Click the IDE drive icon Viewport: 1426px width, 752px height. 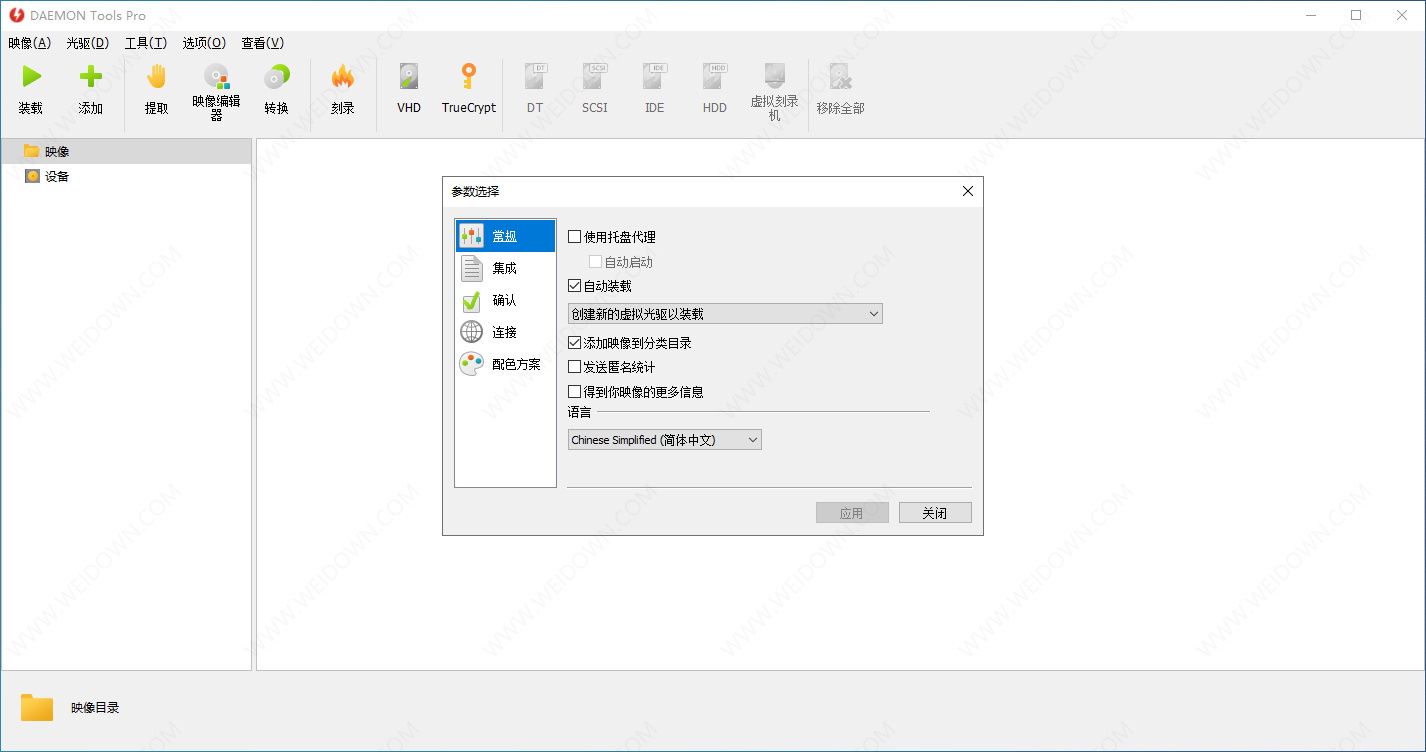tap(655, 77)
